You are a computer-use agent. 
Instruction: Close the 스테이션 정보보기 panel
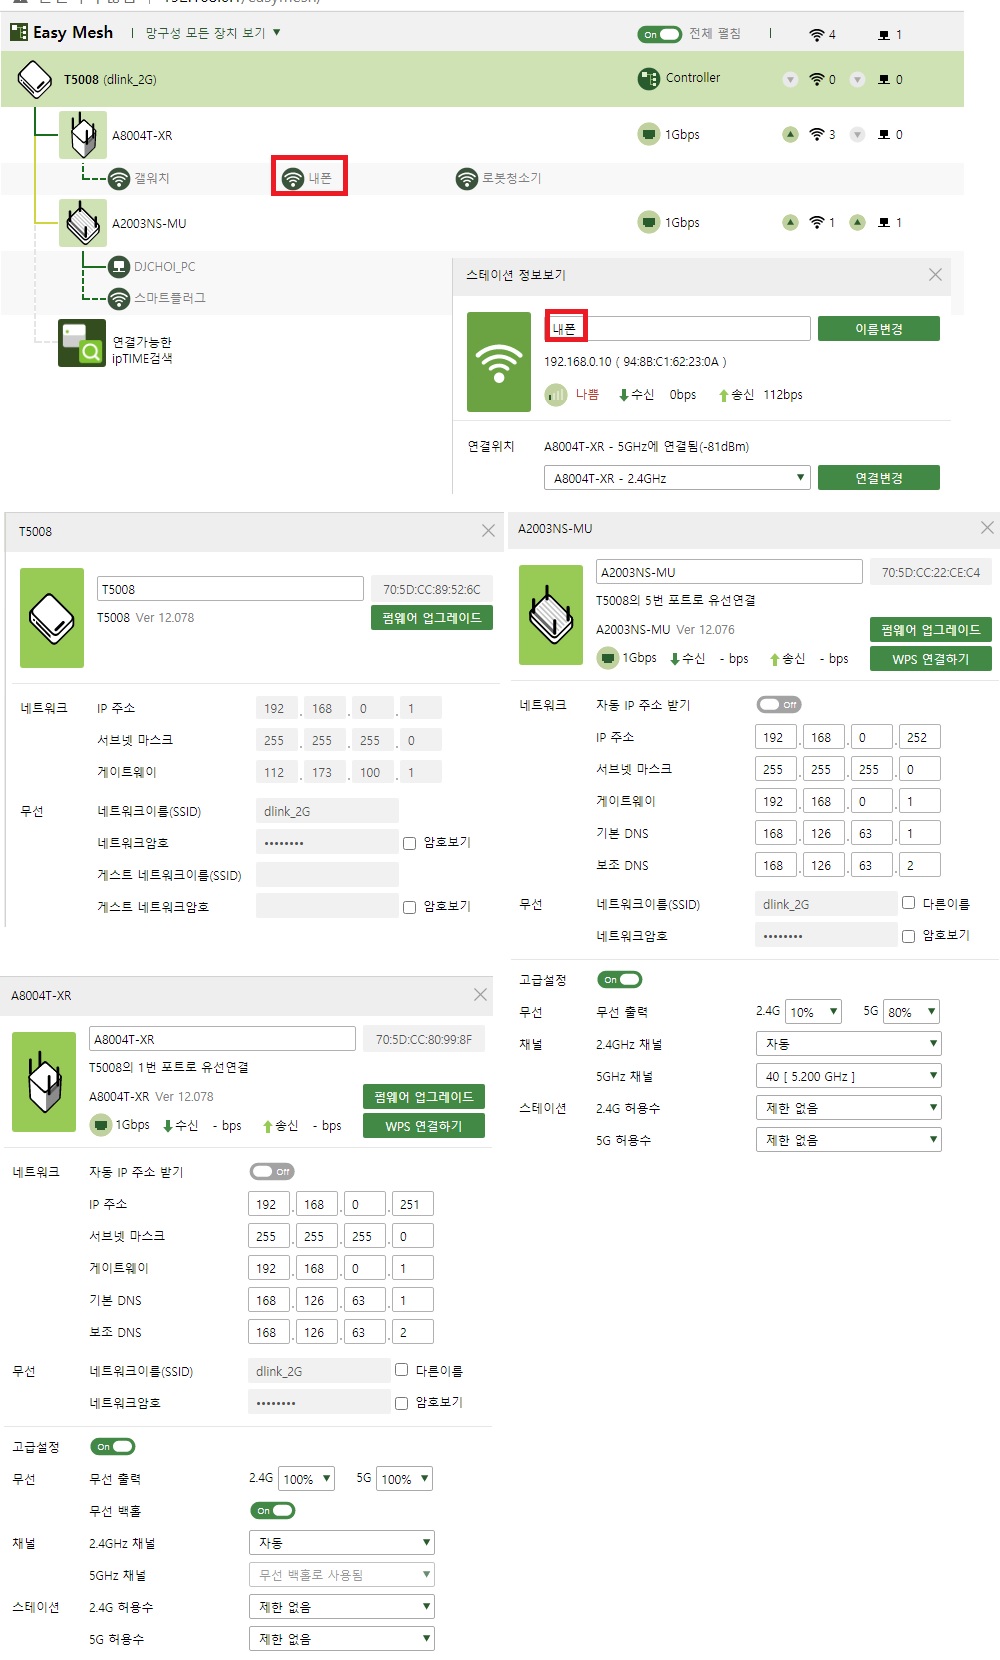pyautogui.click(x=935, y=275)
